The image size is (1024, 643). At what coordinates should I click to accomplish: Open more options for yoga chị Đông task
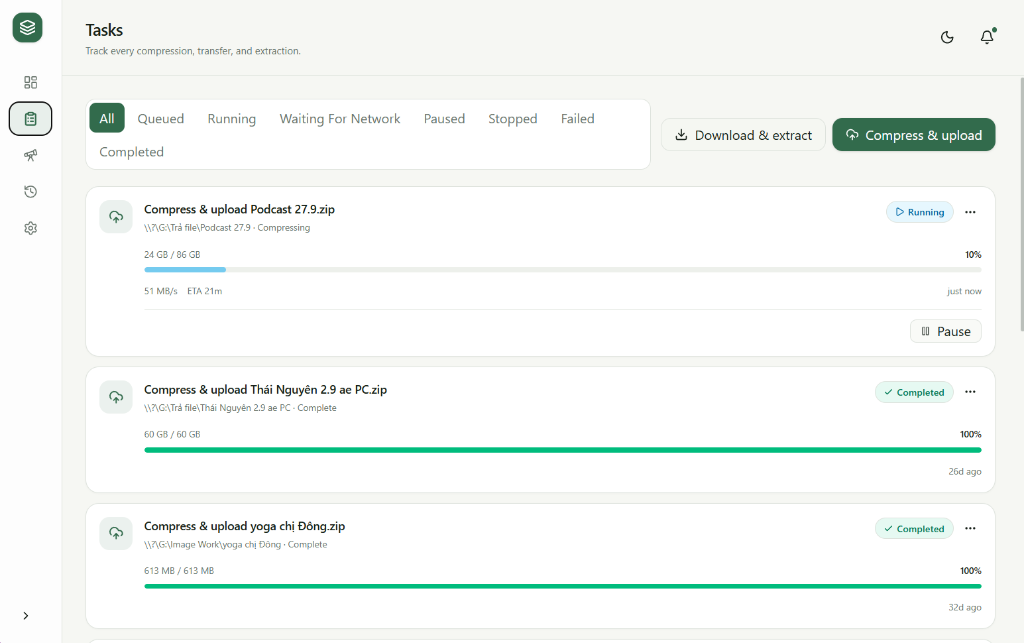click(x=970, y=529)
